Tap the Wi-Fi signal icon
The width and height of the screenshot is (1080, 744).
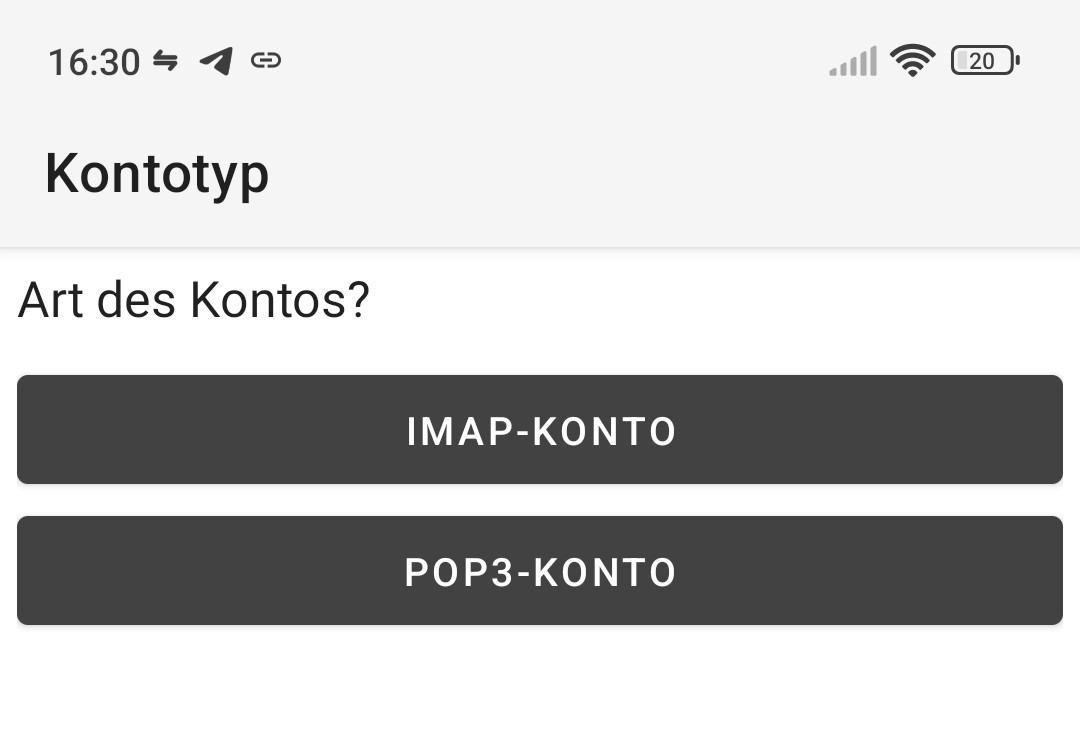pyautogui.click(x=912, y=61)
